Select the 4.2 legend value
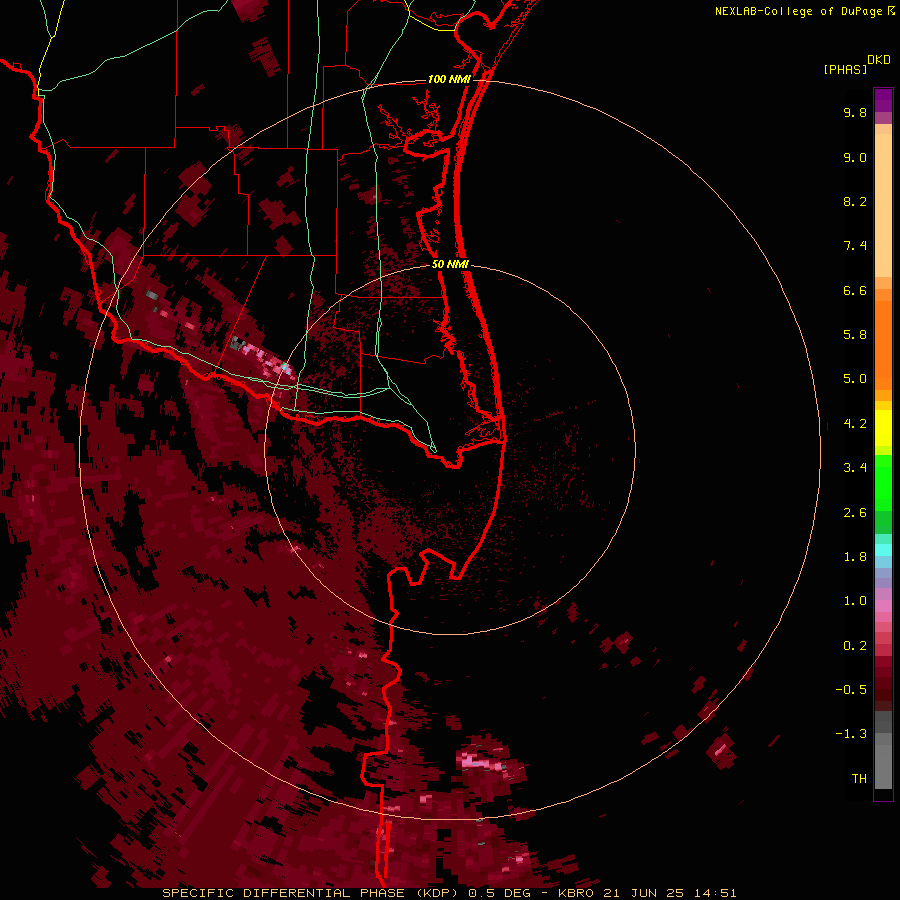The image size is (900, 900). 855,424
